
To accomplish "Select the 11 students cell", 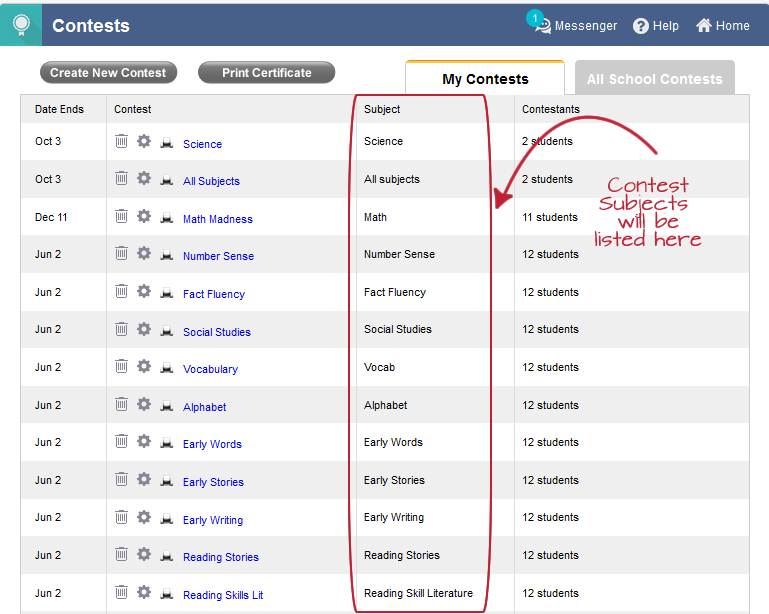I will (x=550, y=217).
